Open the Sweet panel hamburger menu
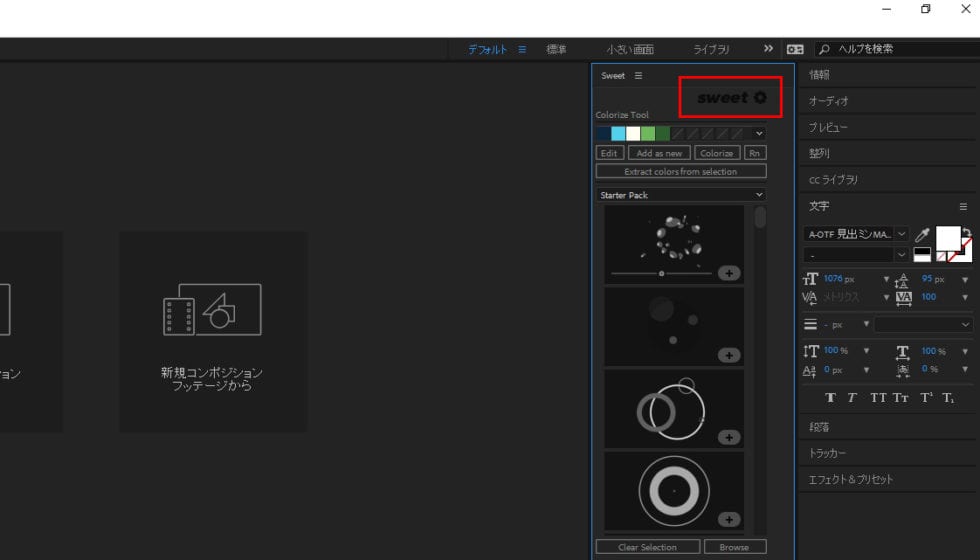Image resolution: width=980 pixels, height=560 pixels. [638, 76]
